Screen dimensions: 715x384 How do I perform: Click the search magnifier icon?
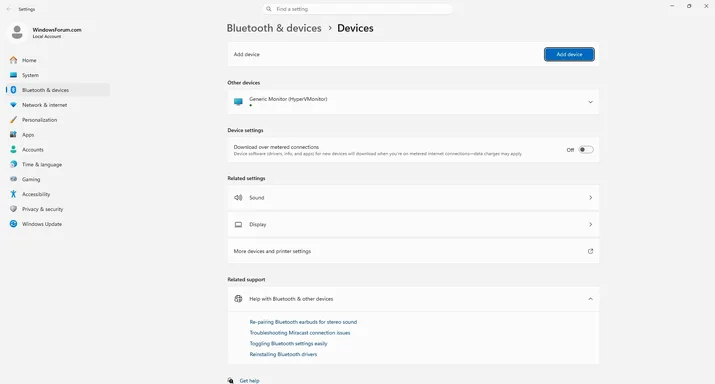(x=269, y=9)
